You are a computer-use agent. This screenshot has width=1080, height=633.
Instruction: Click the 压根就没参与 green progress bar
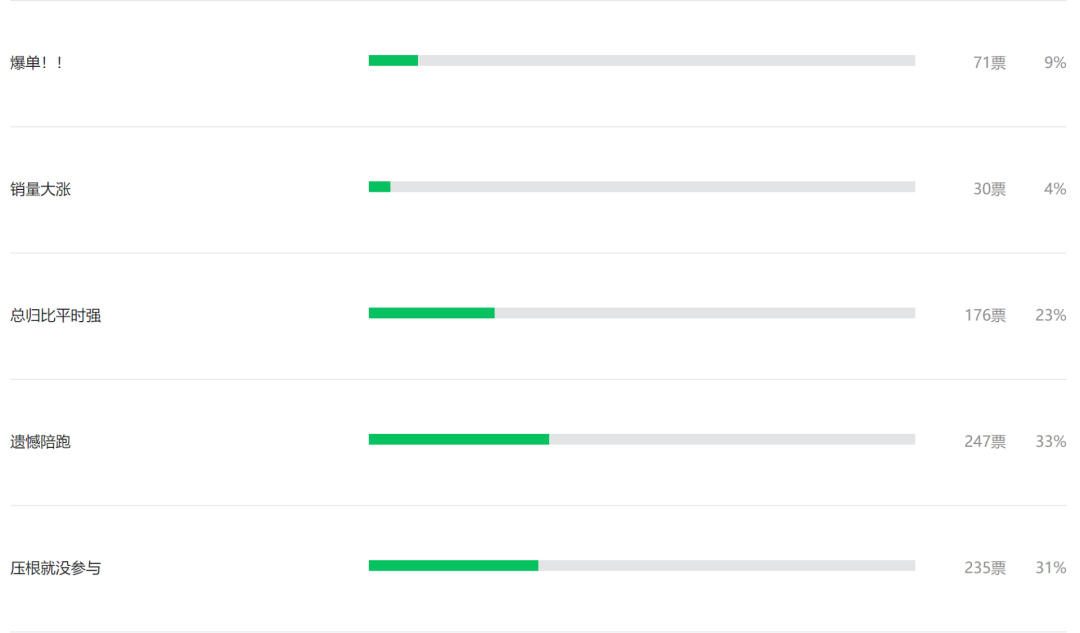click(x=453, y=566)
